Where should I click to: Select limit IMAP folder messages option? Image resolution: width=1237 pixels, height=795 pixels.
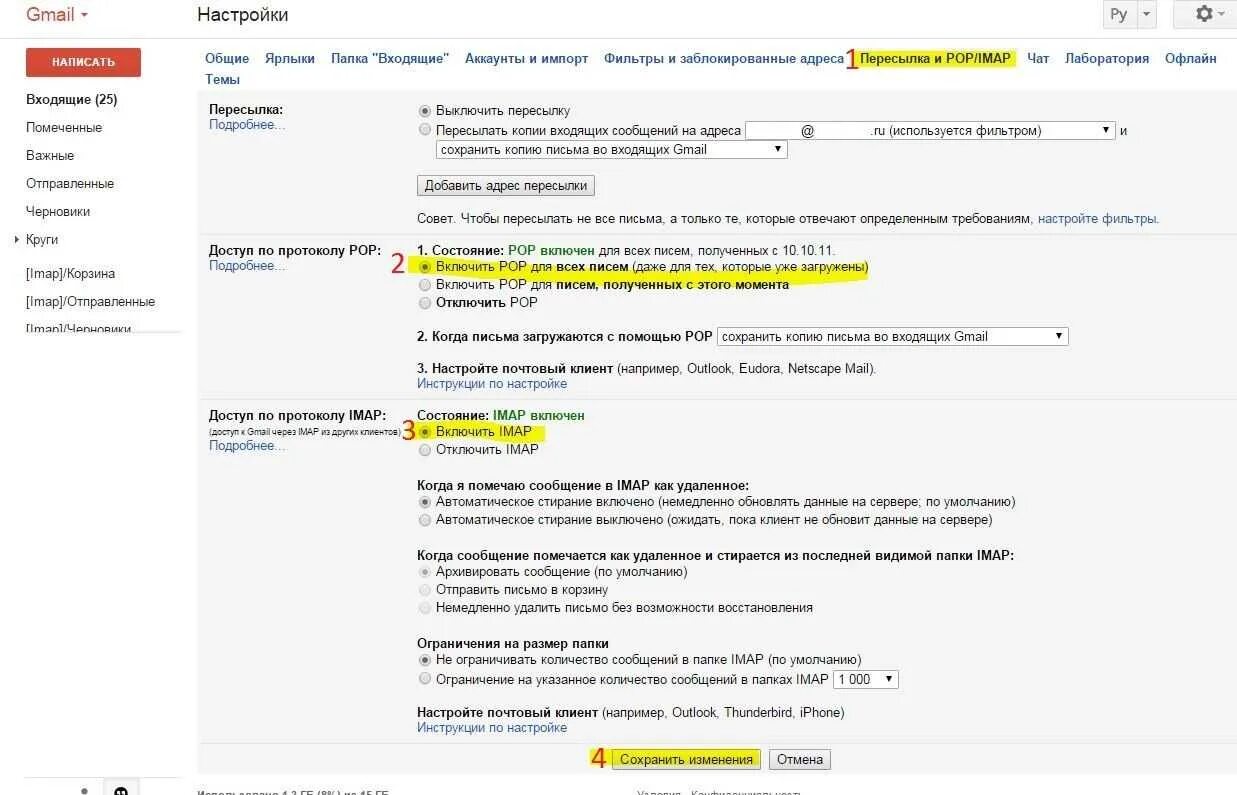[425, 679]
